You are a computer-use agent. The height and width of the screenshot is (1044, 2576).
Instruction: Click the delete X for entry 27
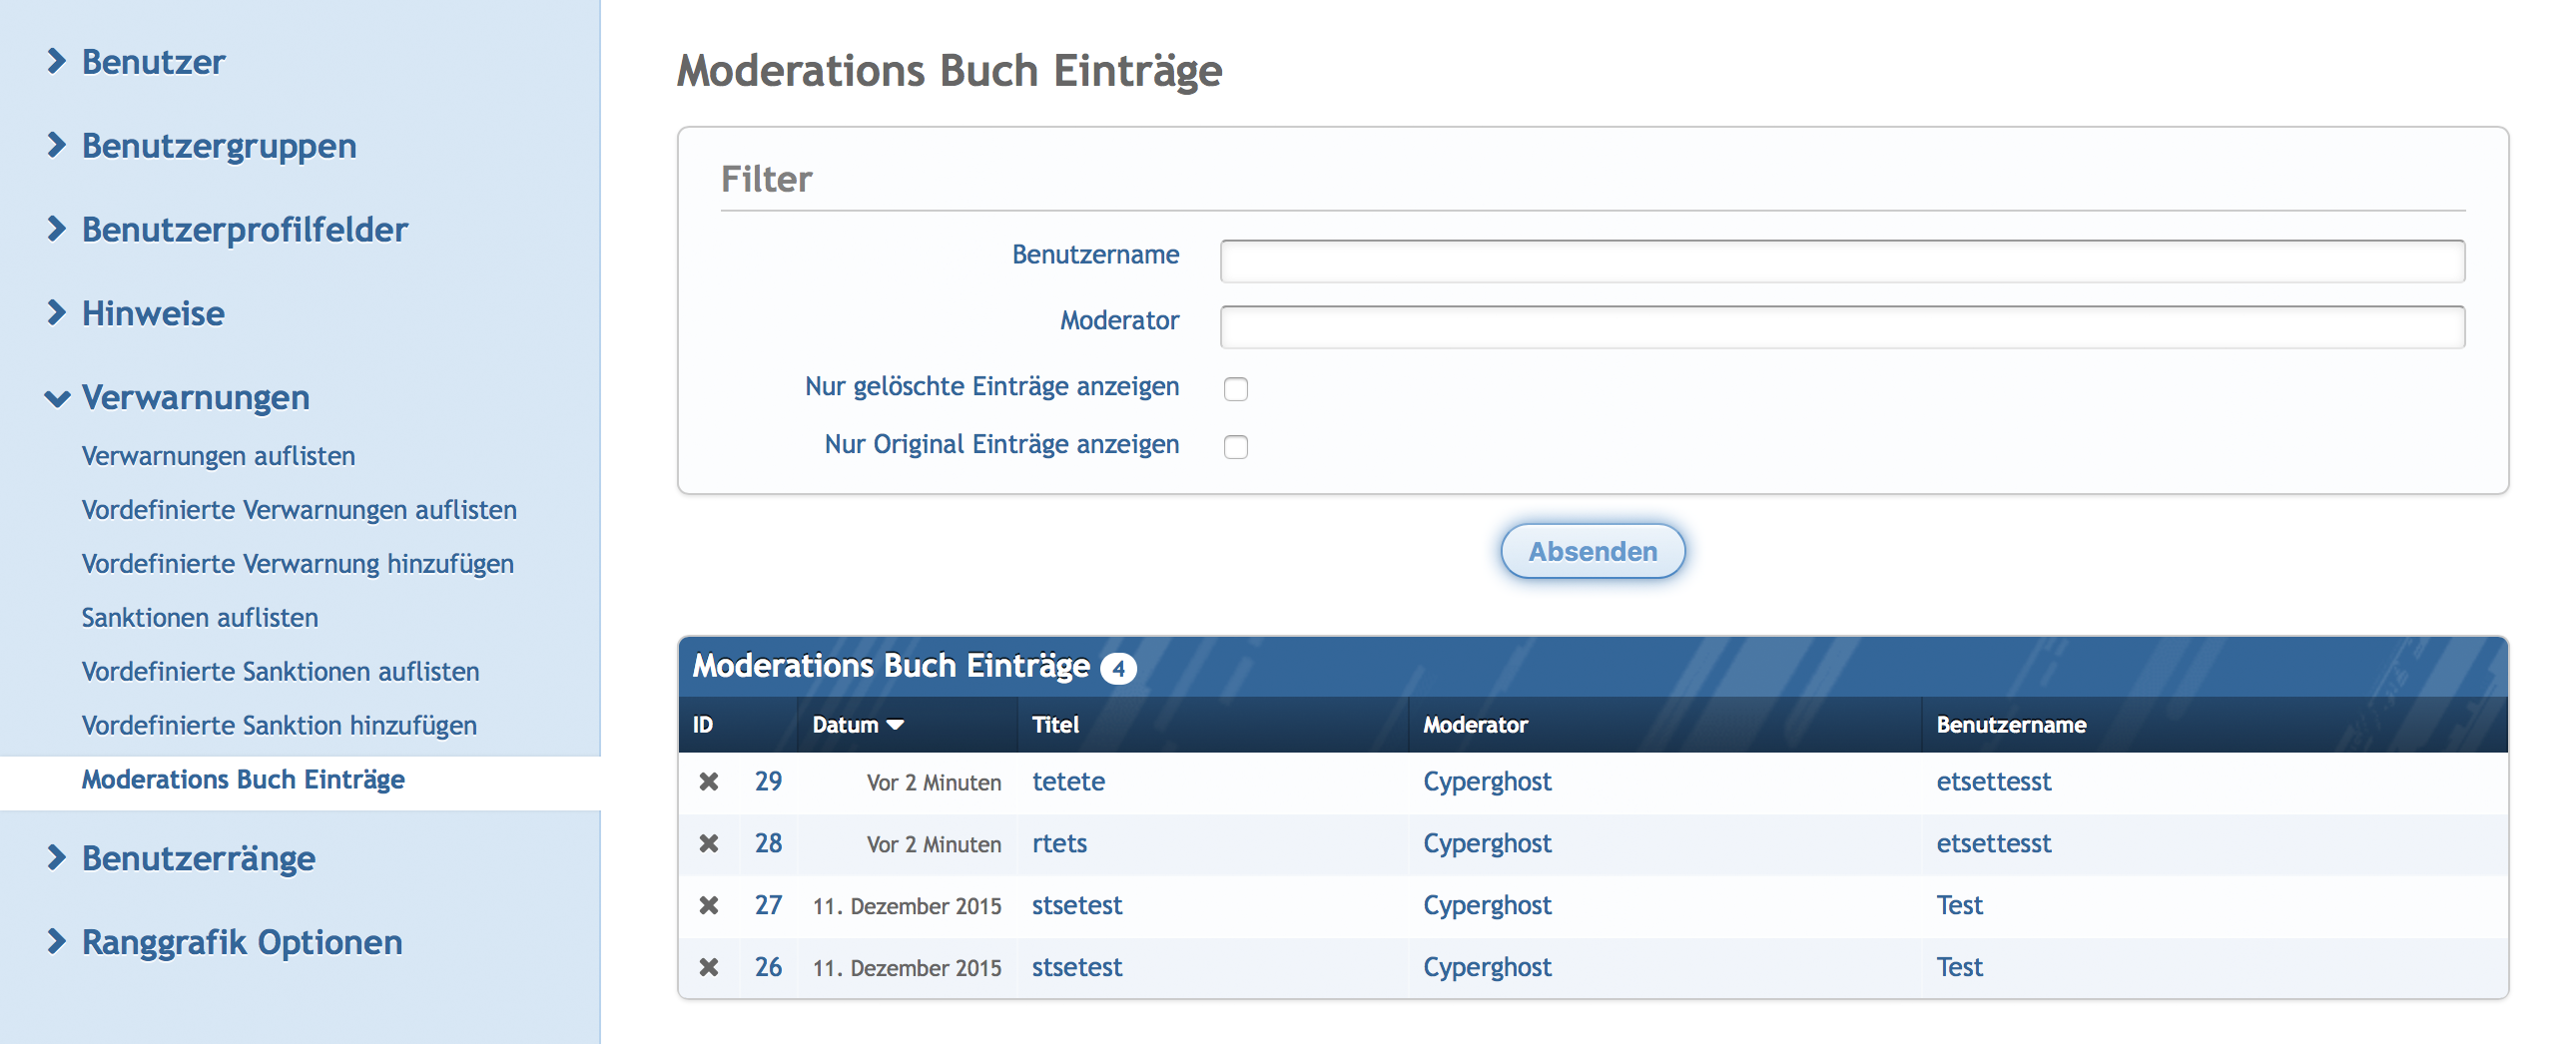click(708, 906)
